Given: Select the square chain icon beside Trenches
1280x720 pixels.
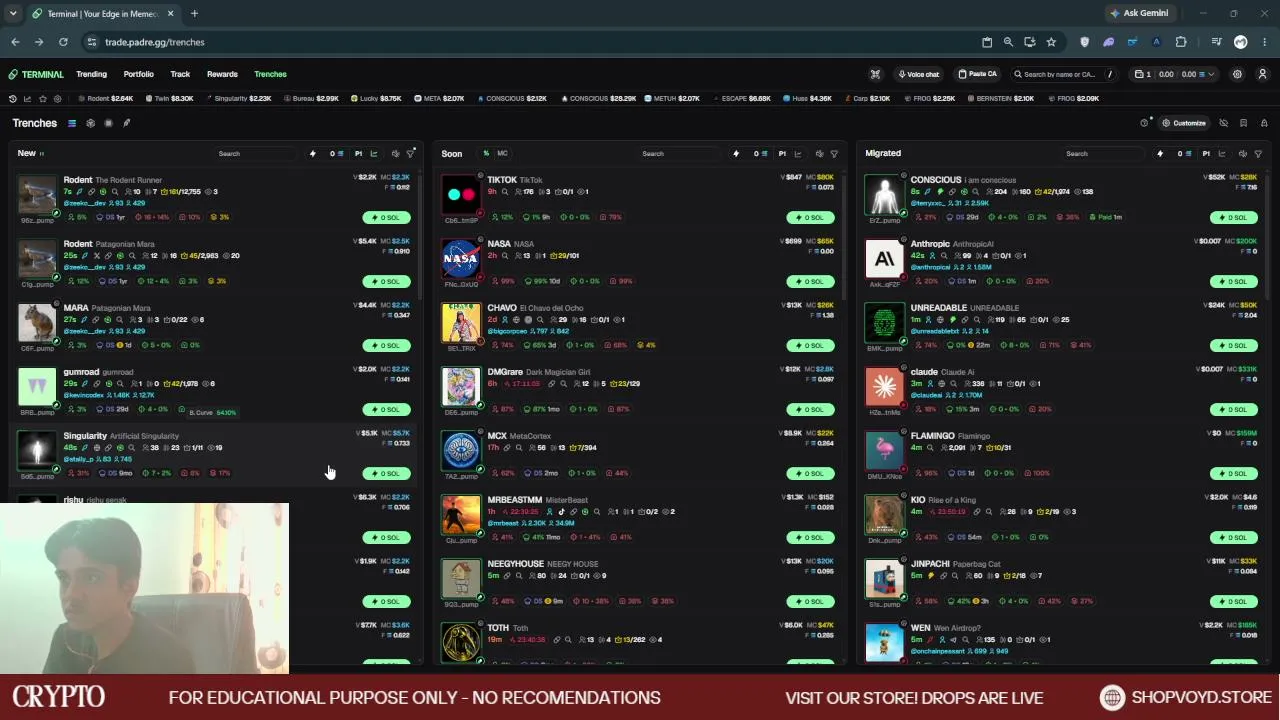Looking at the screenshot, I should click(108, 123).
